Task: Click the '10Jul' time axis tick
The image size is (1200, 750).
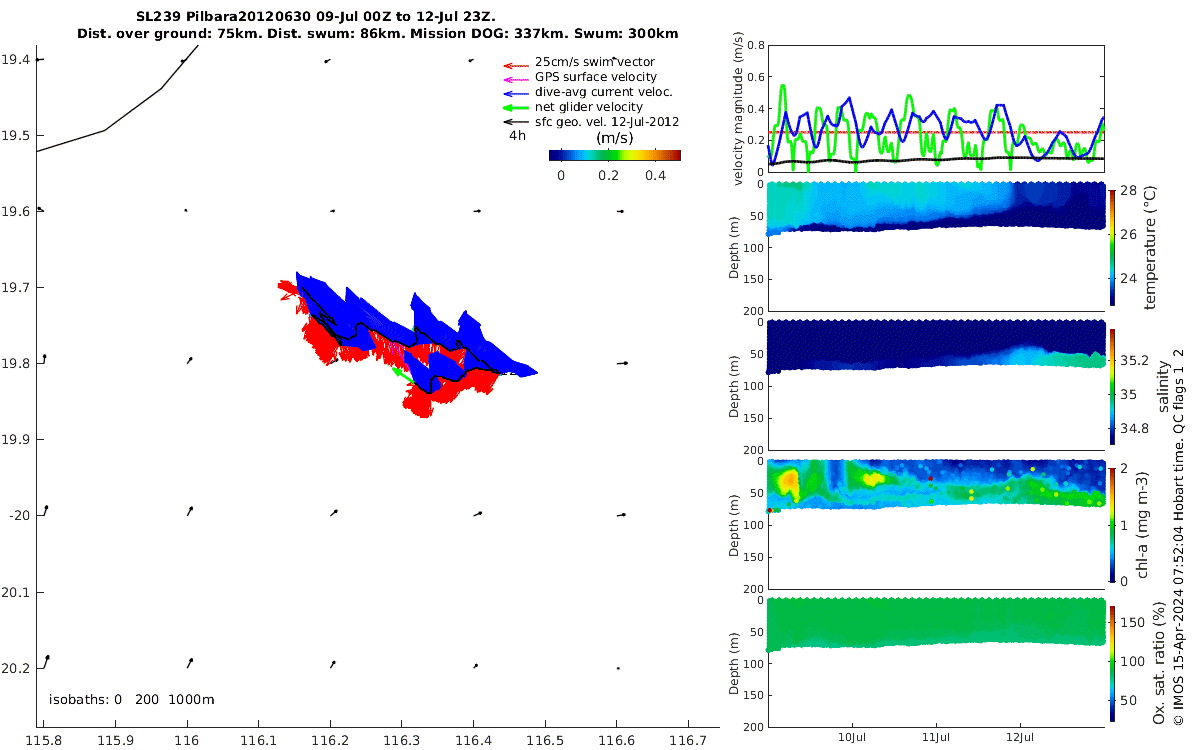Action: tap(853, 736)
